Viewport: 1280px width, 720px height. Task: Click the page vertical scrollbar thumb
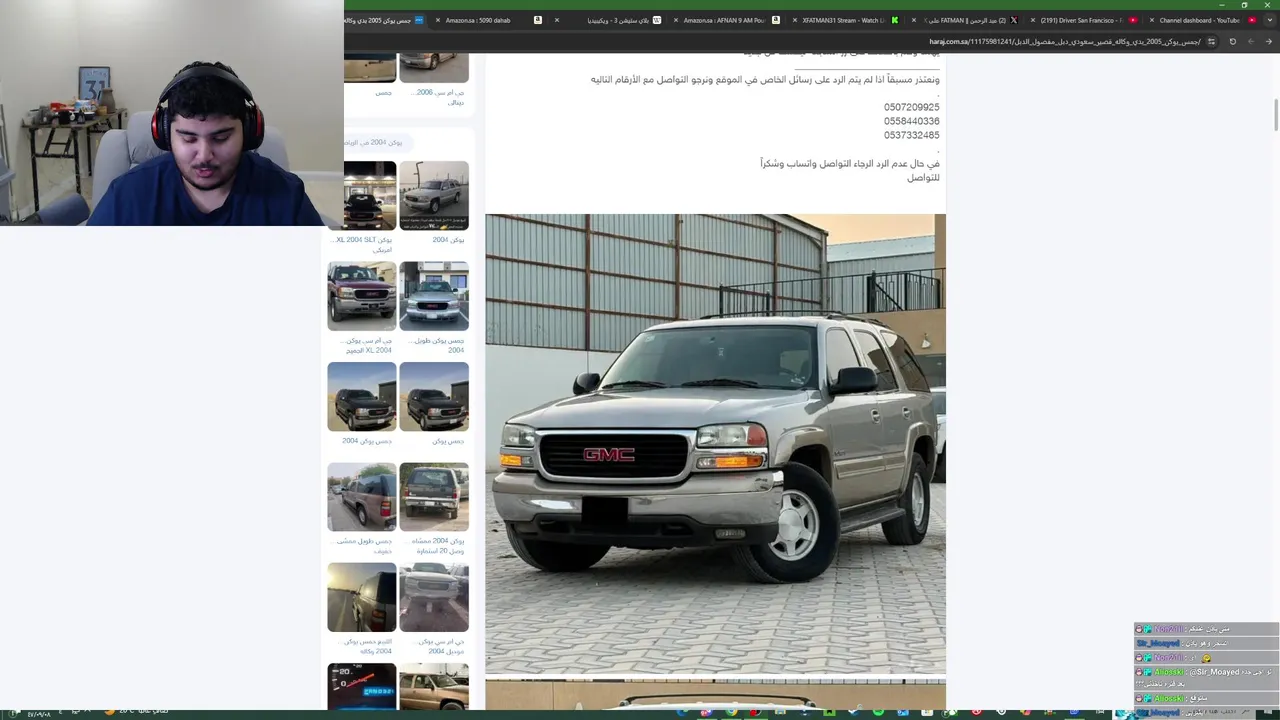pos(1276,114)
